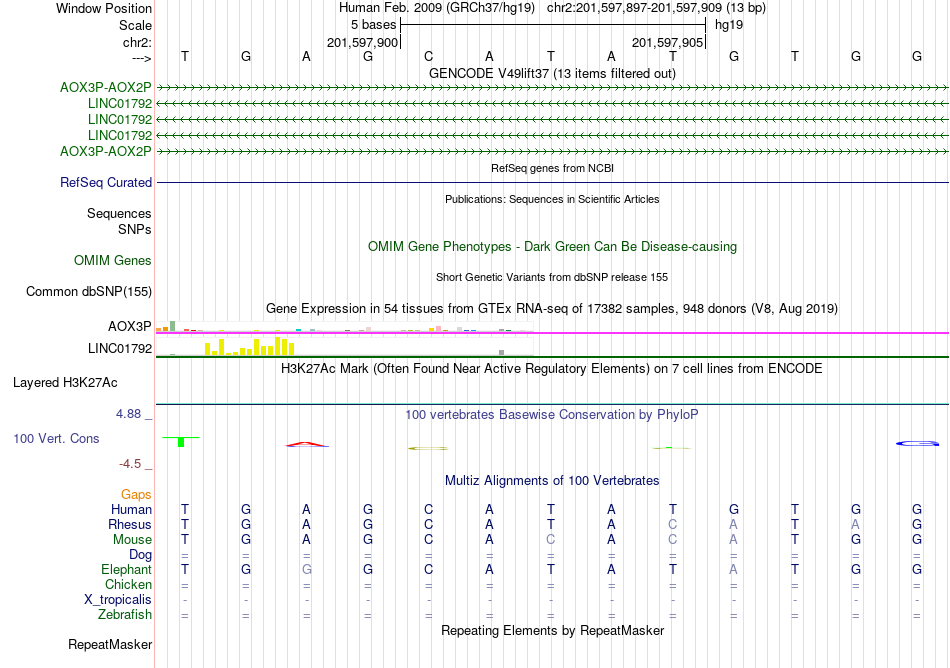Click the 'hg19' label beside the scale bar
Viewport: 950px width, 668px height.
click(x=729, y=25)
